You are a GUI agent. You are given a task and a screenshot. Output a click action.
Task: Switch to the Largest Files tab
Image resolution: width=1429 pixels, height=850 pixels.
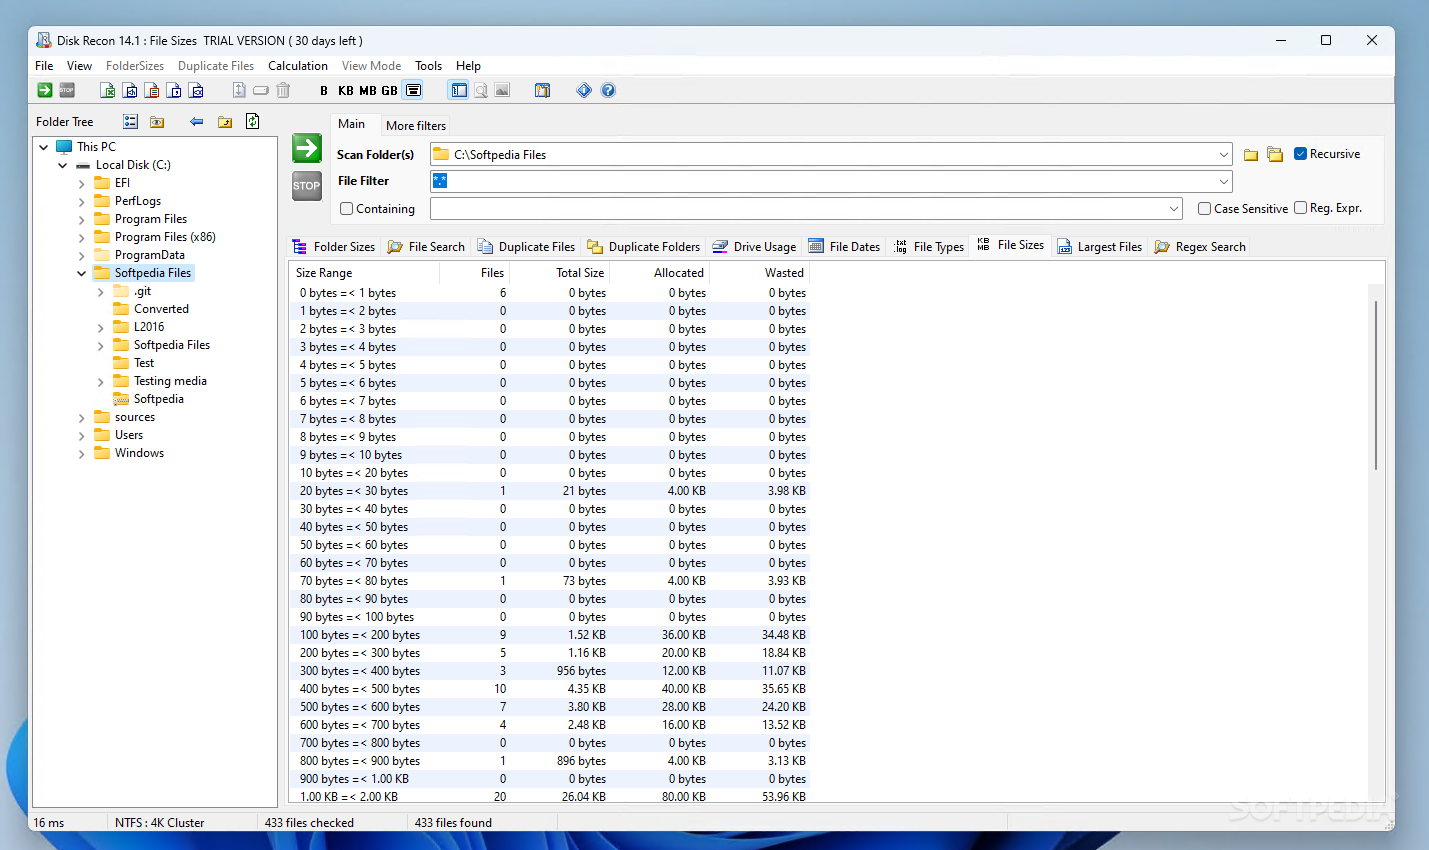point(1100,247)
